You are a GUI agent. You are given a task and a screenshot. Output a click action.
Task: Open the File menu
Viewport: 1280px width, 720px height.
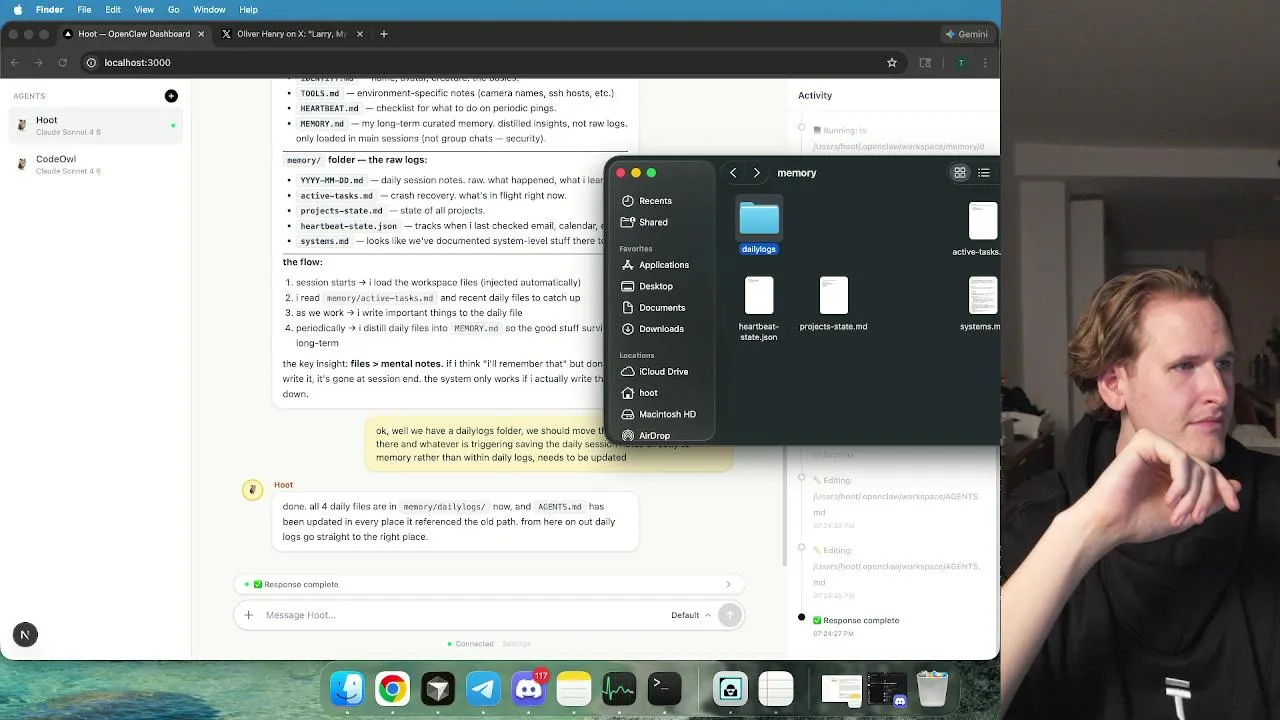tap(84, 9)
